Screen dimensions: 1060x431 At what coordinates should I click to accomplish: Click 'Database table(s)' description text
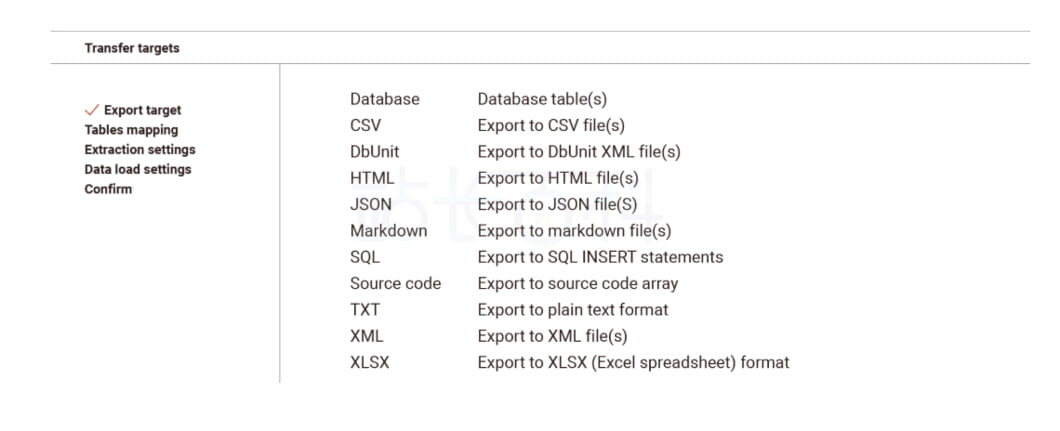tap(542, 99)
